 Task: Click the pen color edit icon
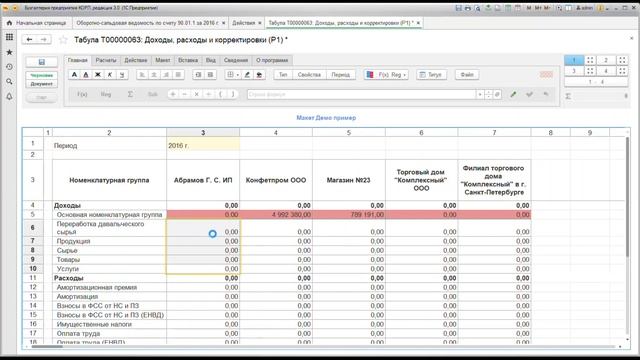(x=247, y=75)
